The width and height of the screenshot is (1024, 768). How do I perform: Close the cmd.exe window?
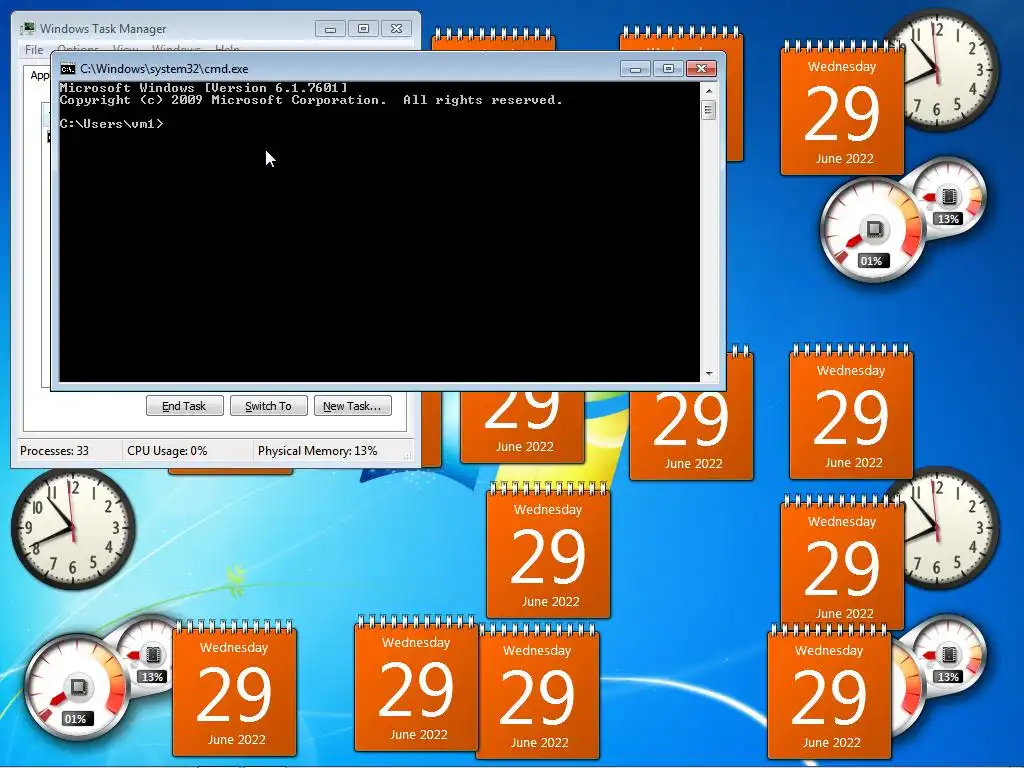(701, 68)
